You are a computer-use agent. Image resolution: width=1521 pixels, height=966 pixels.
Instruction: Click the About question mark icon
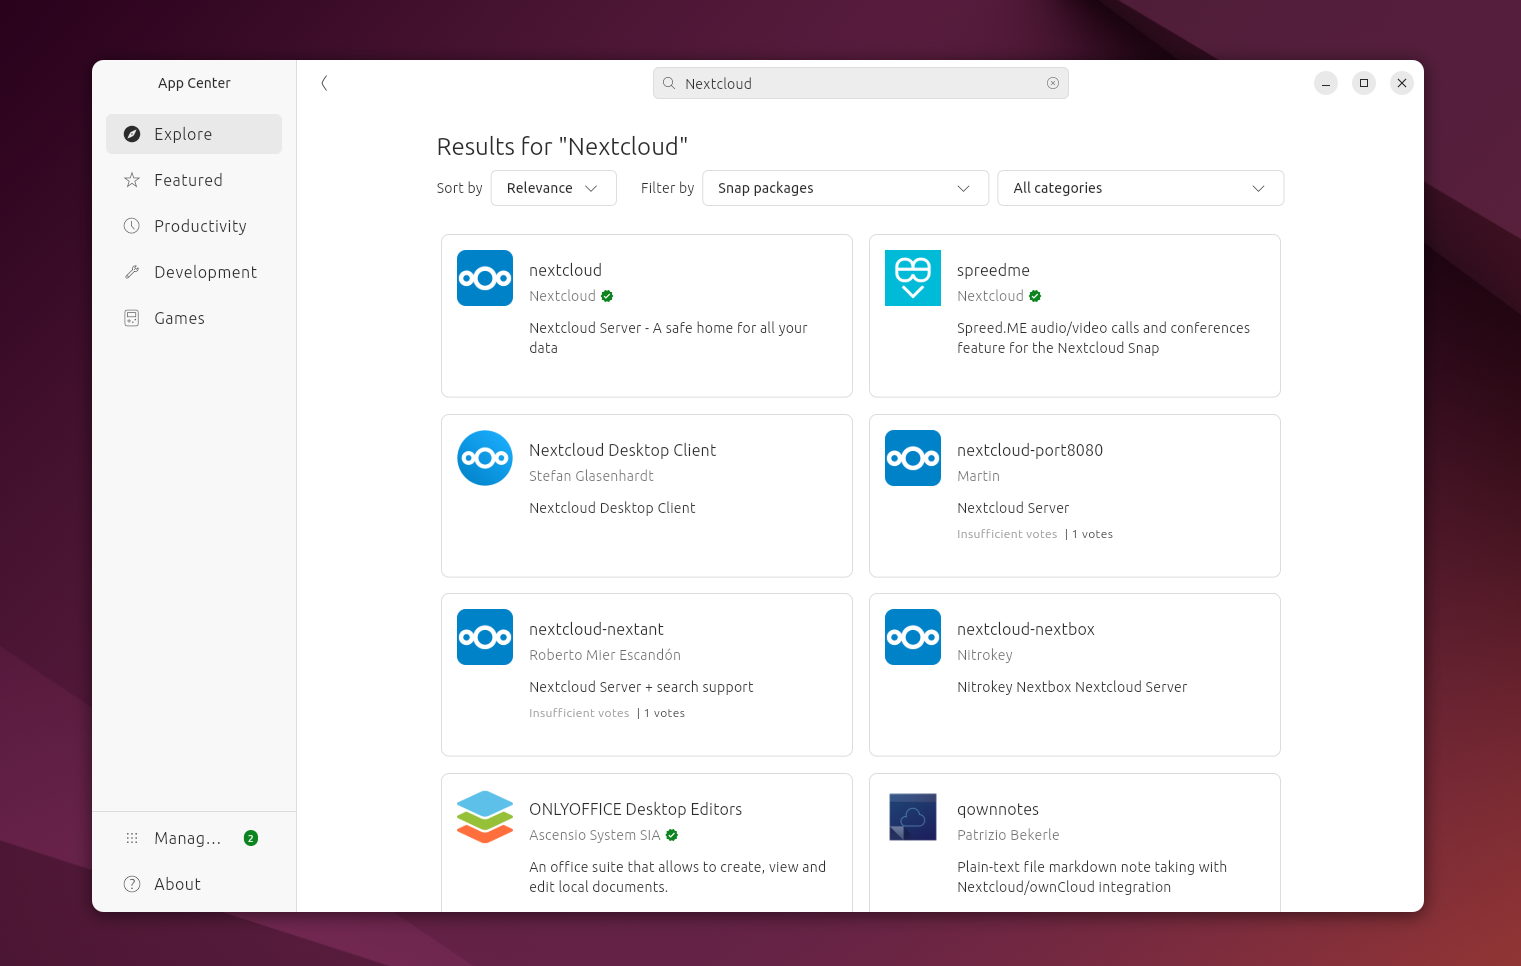coord(132,884)
